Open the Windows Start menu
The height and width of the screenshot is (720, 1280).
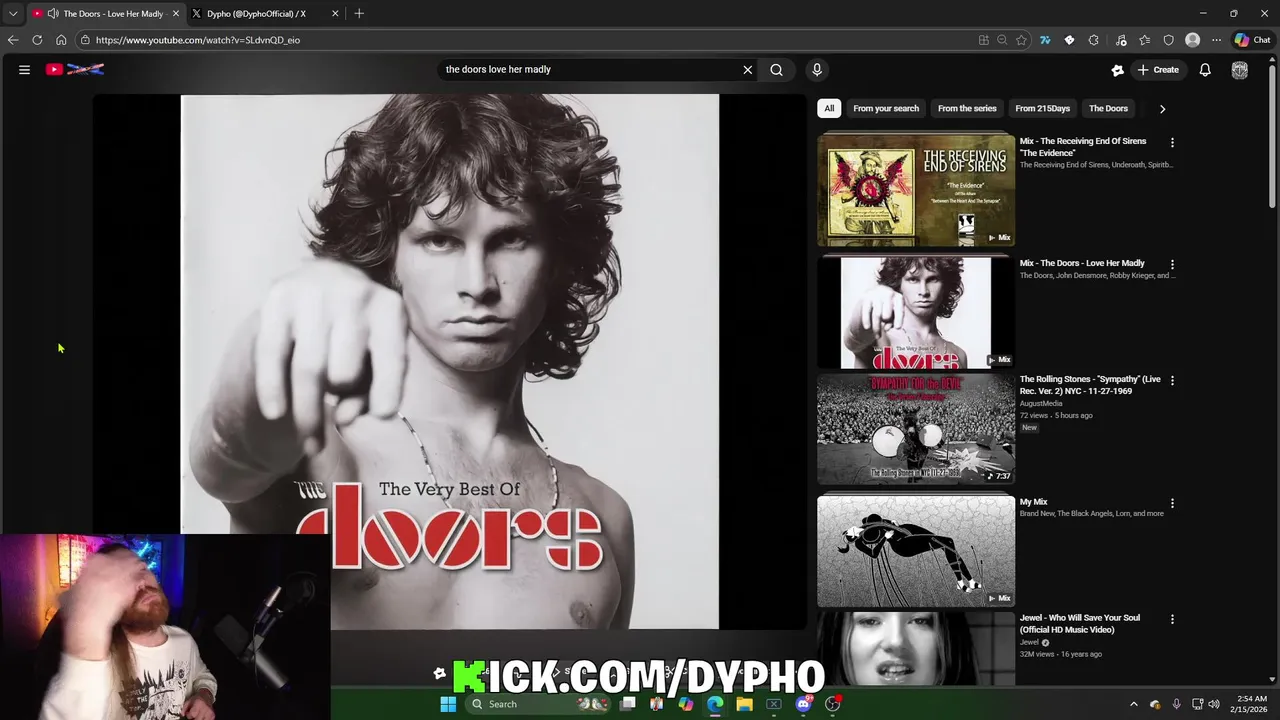point(448,704)
